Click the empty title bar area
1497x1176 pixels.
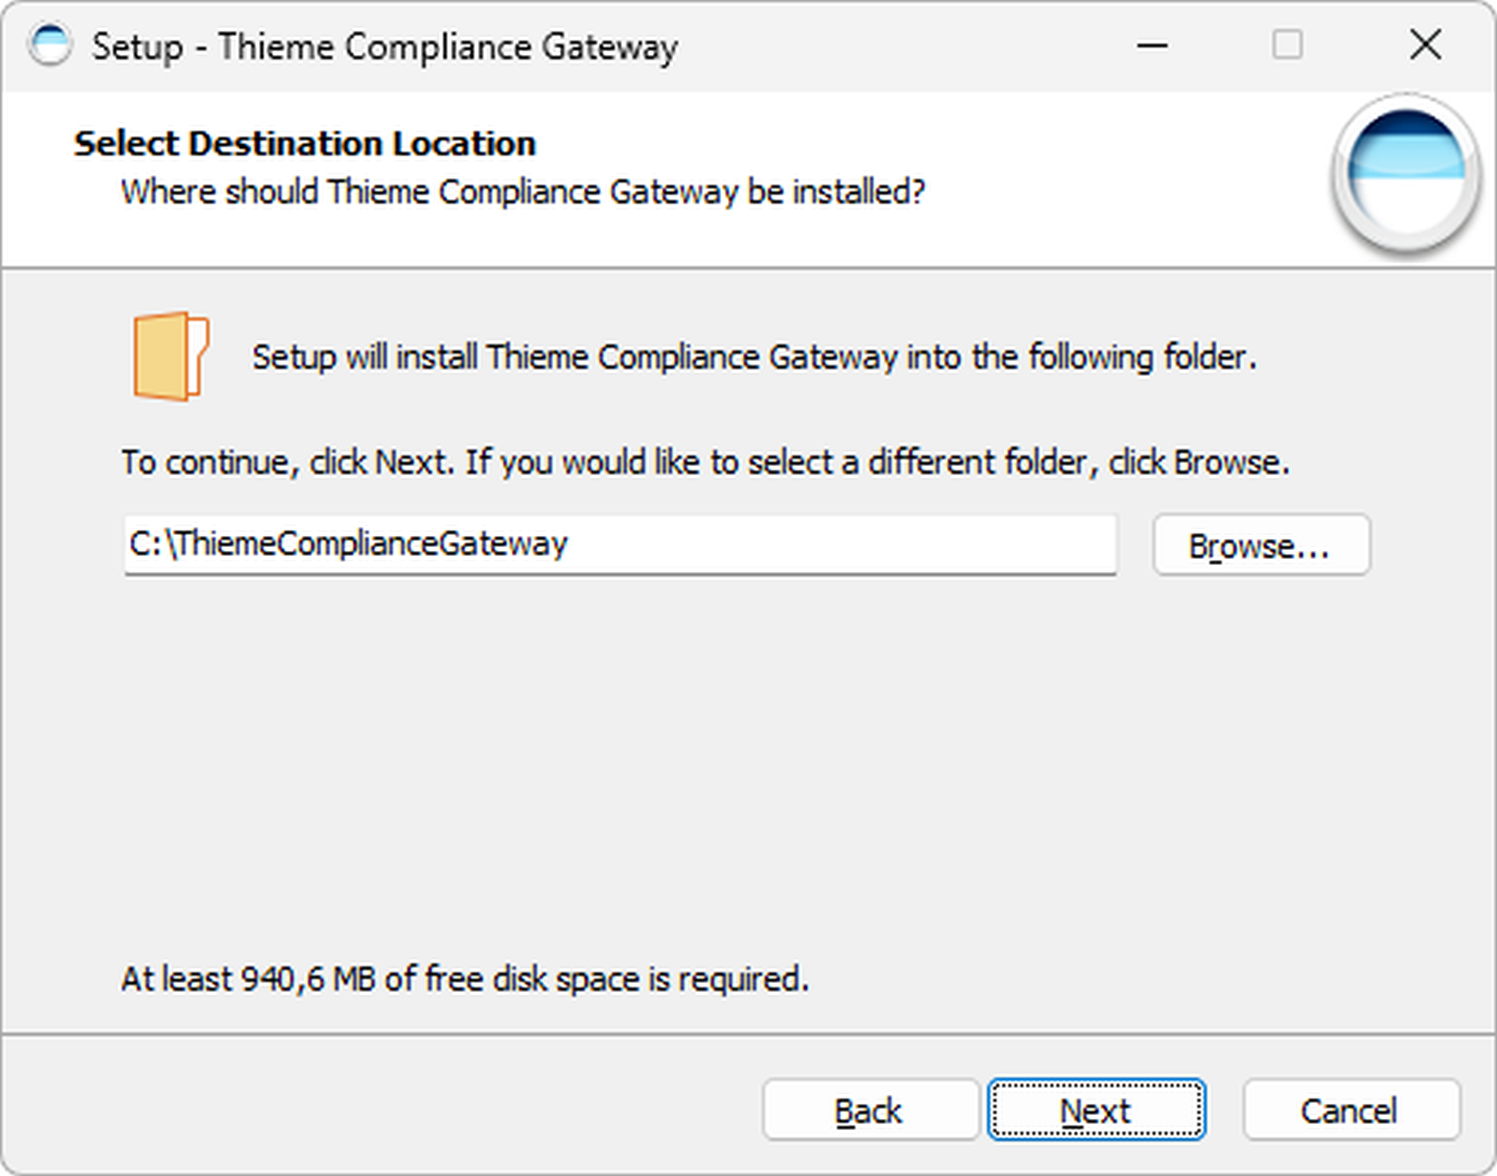pos(900,45)
